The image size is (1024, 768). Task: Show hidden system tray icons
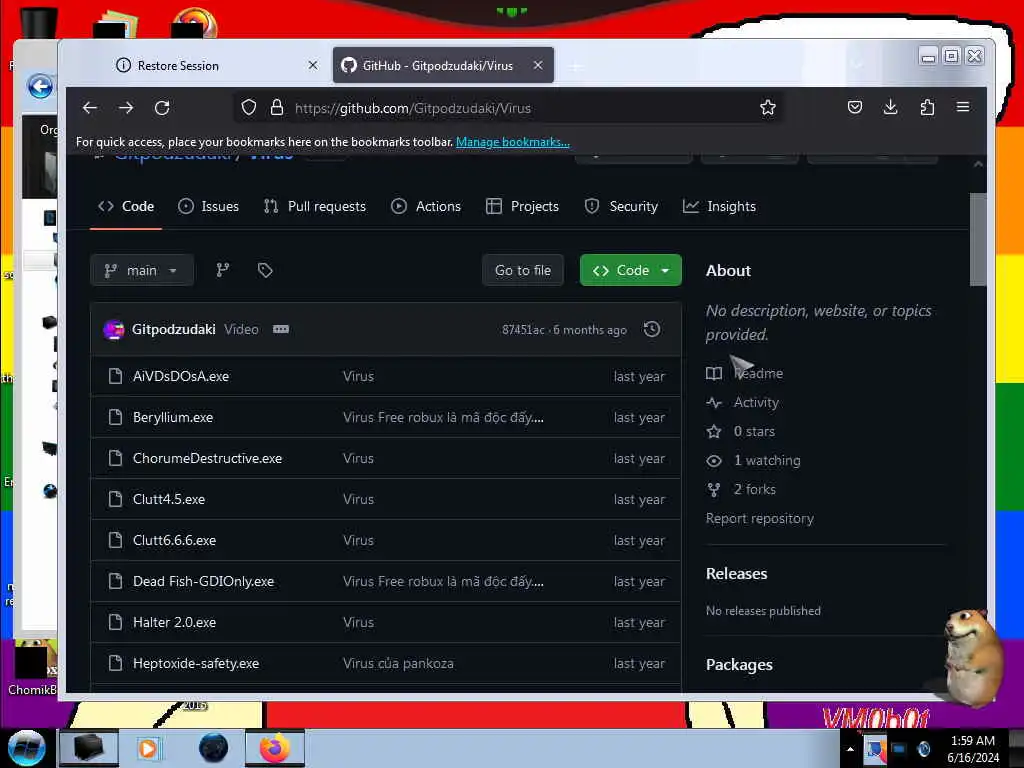(850, 749)
